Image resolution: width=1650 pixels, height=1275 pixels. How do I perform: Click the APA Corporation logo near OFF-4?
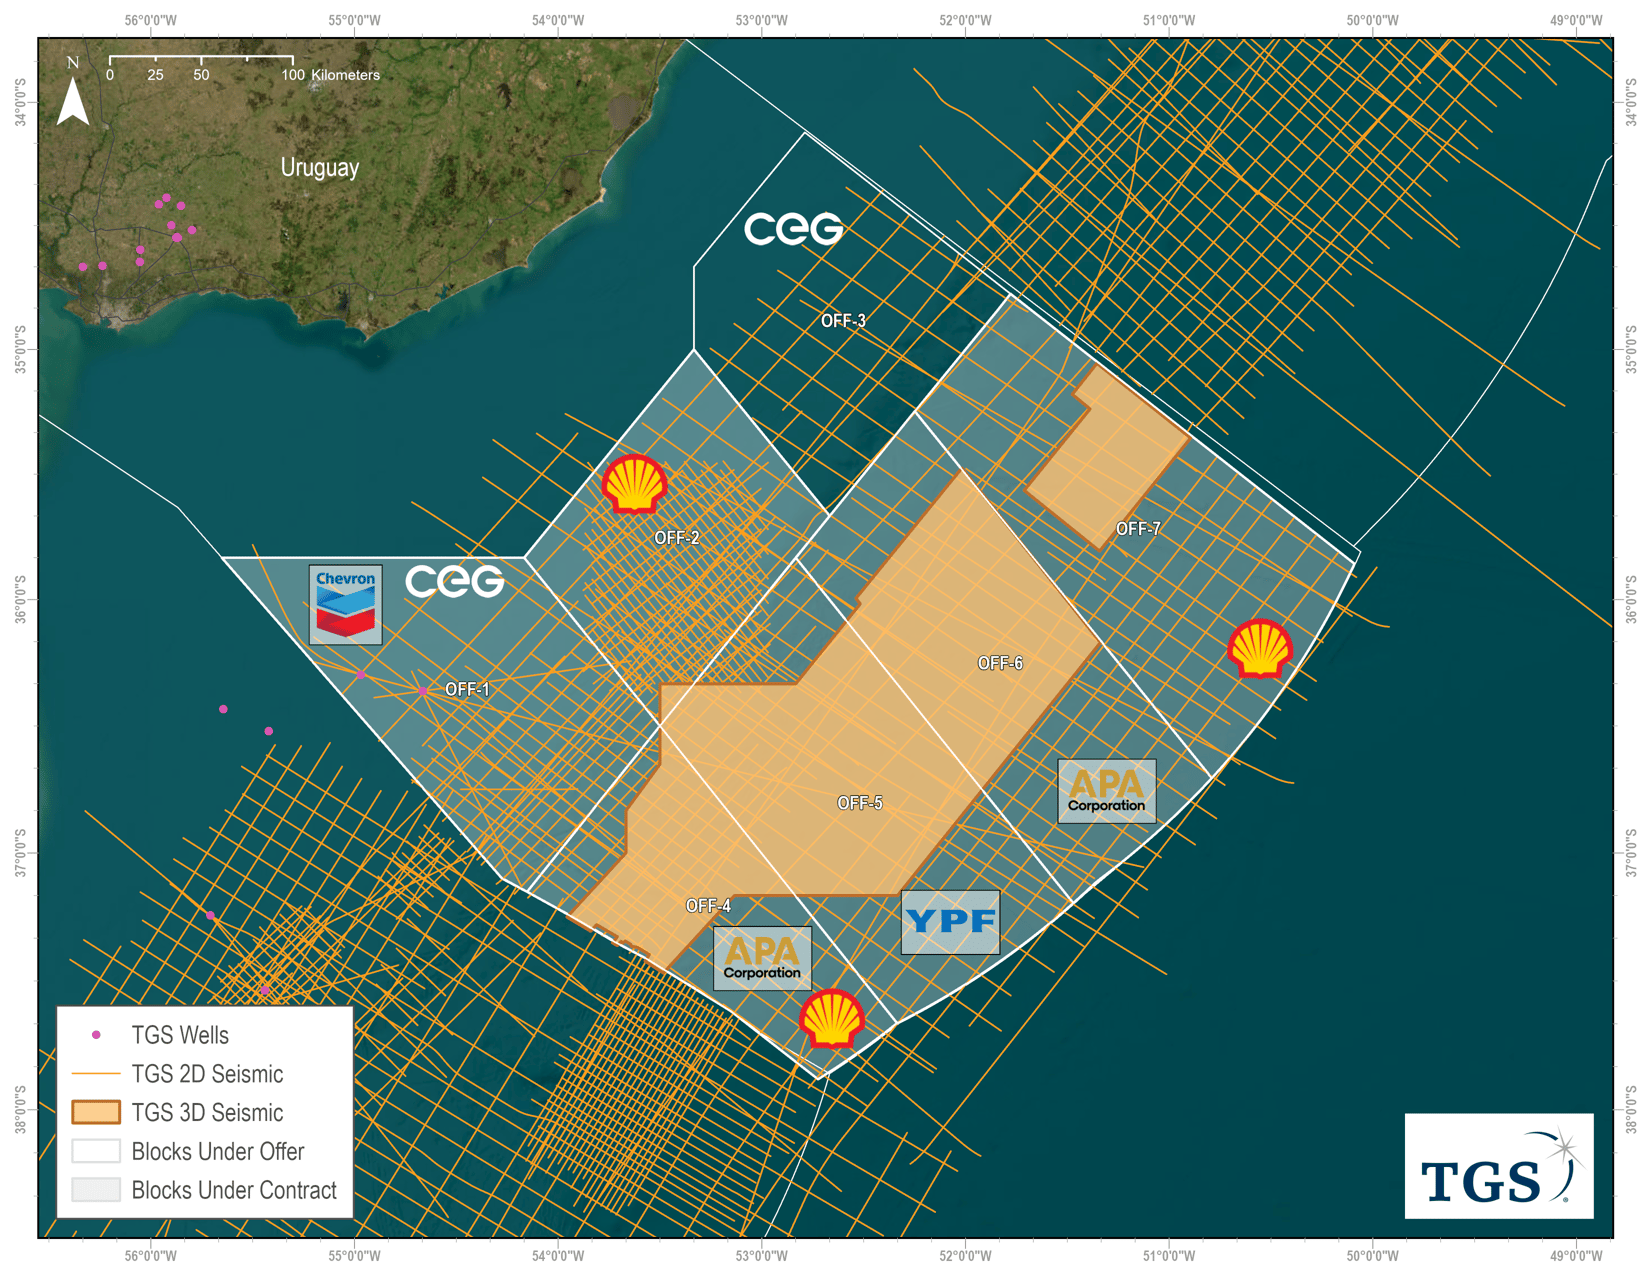click(x=763, y=957)
